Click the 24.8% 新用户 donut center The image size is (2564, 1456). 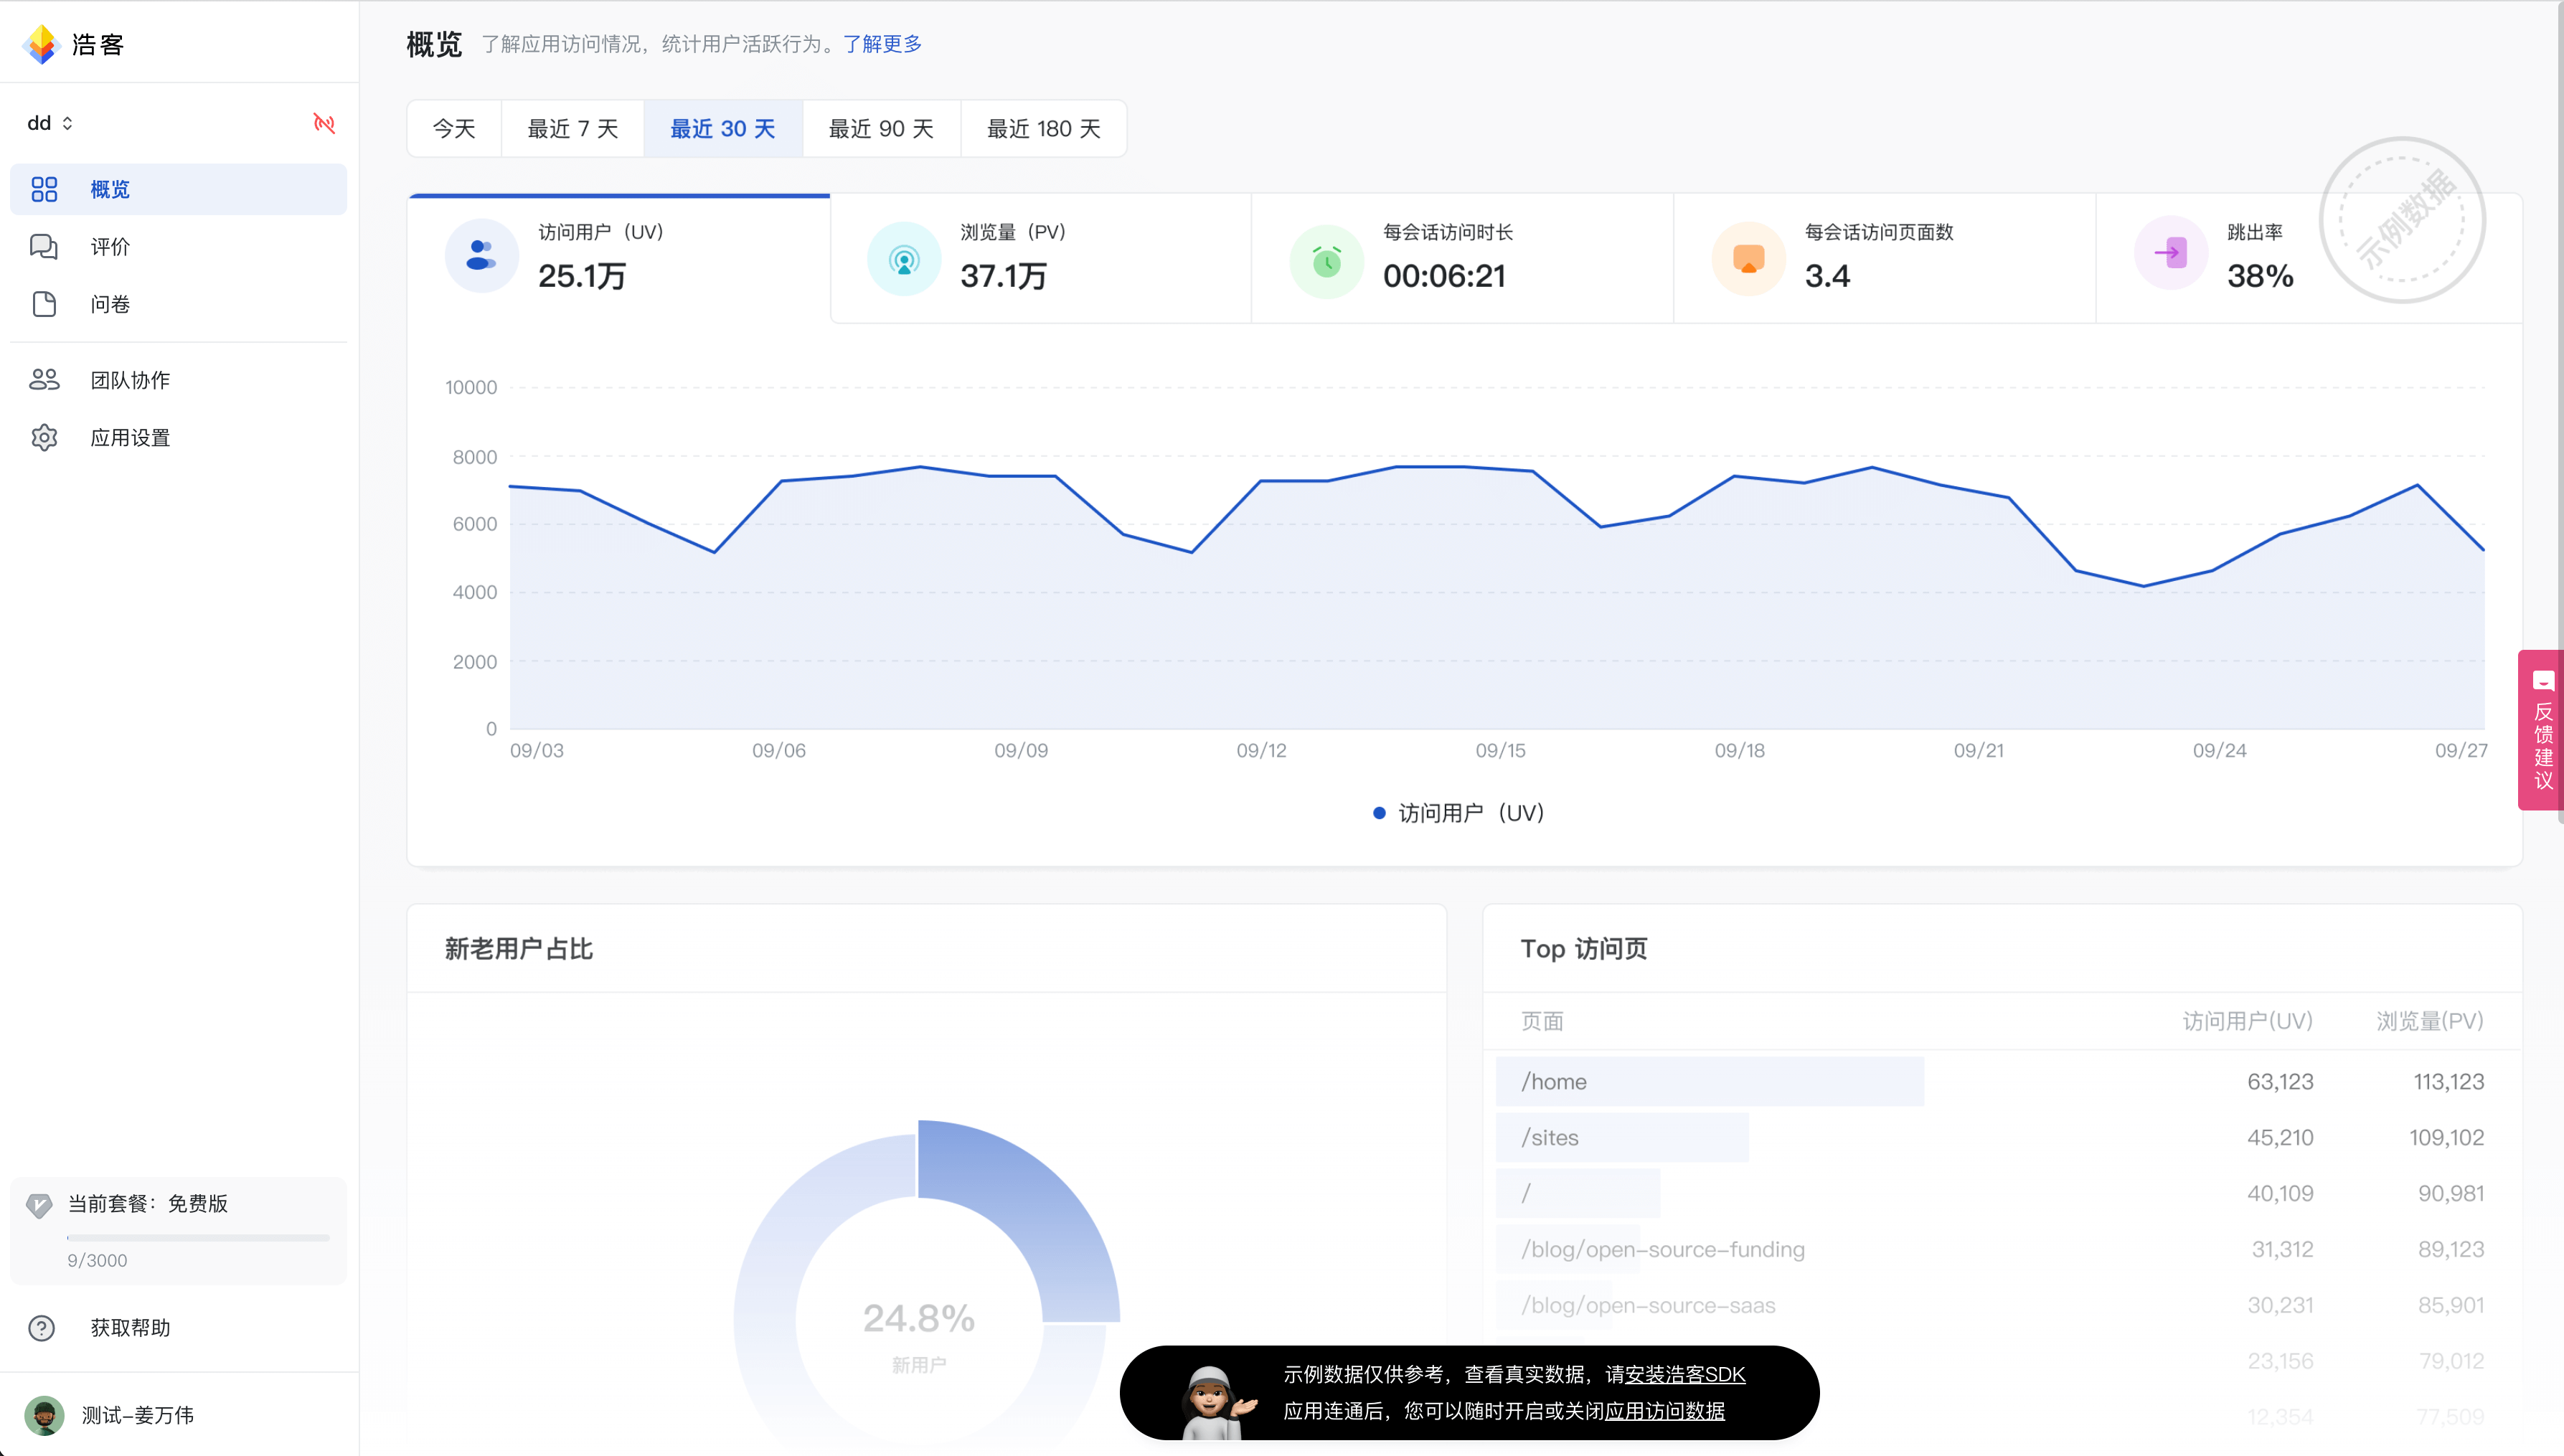pyautogui.click(x=919, y=1335)
